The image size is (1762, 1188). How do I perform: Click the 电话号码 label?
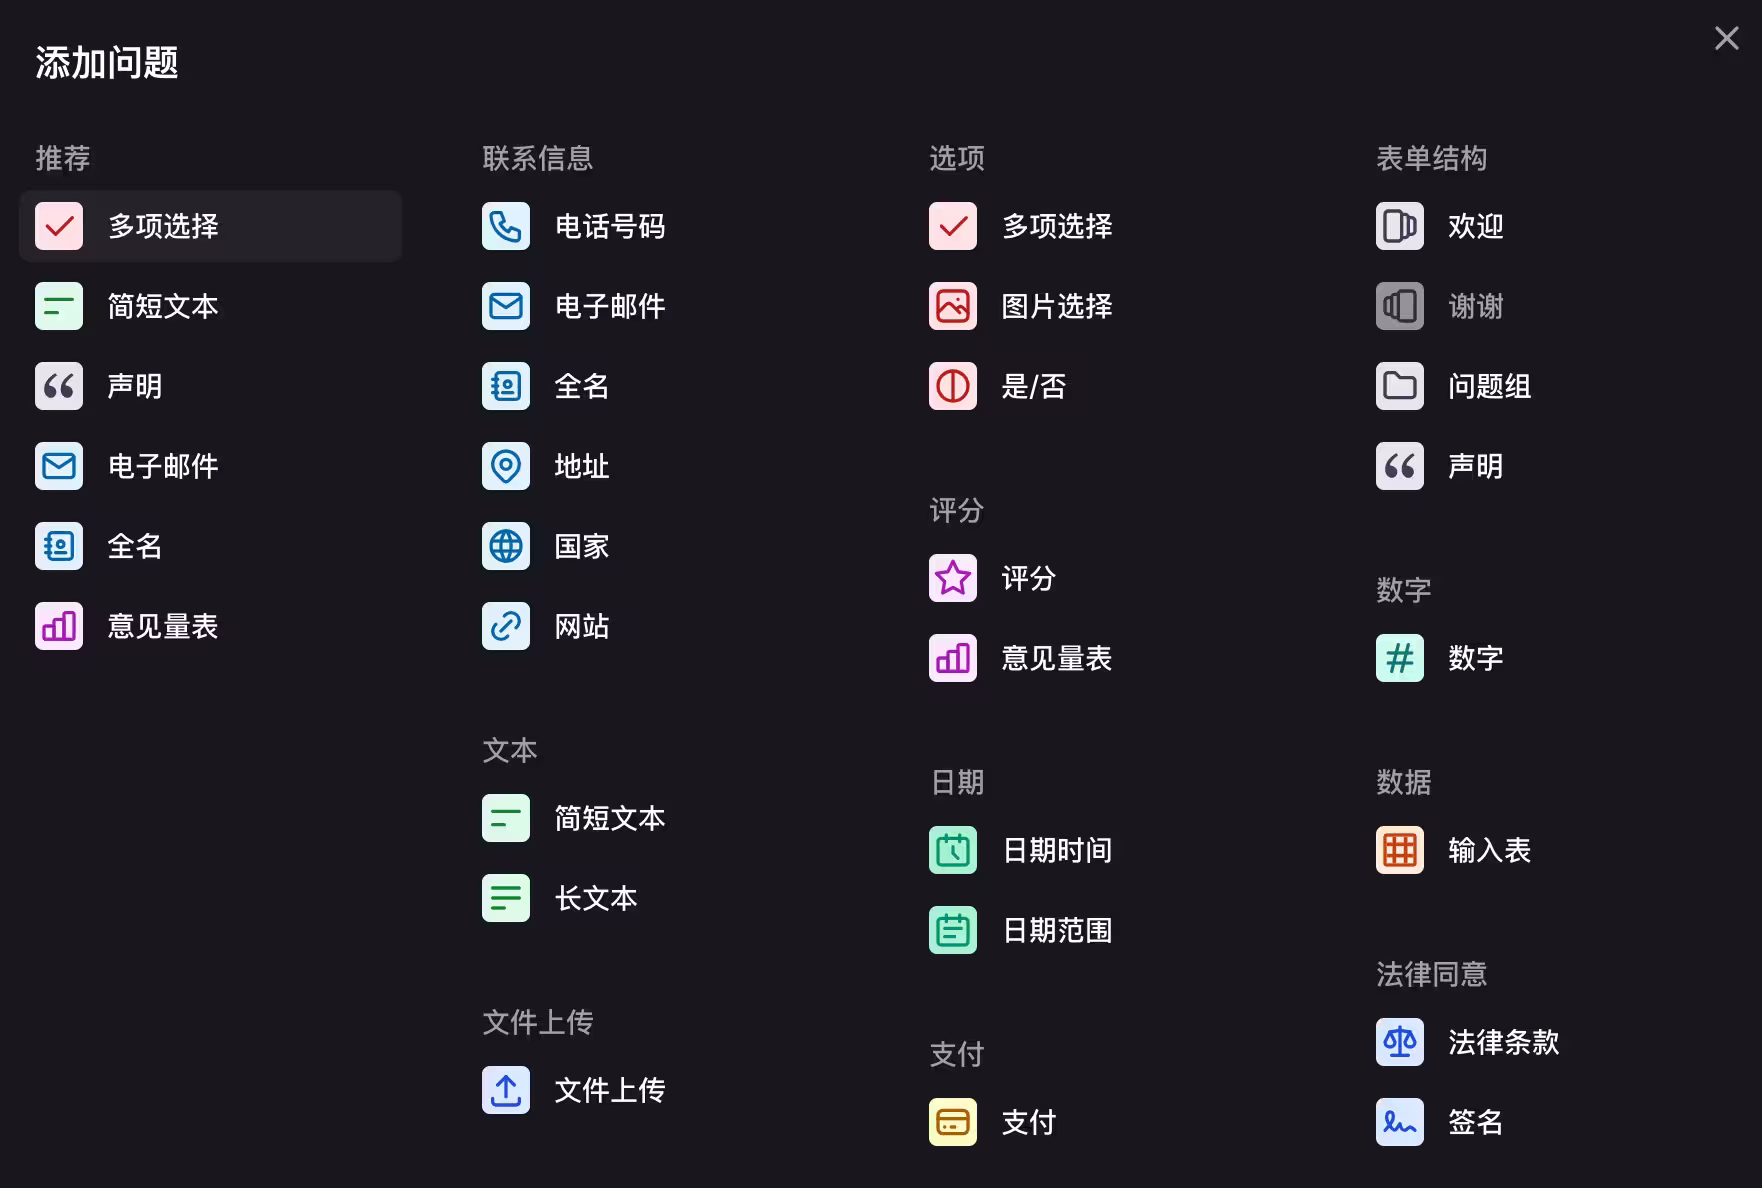(610, 227)
